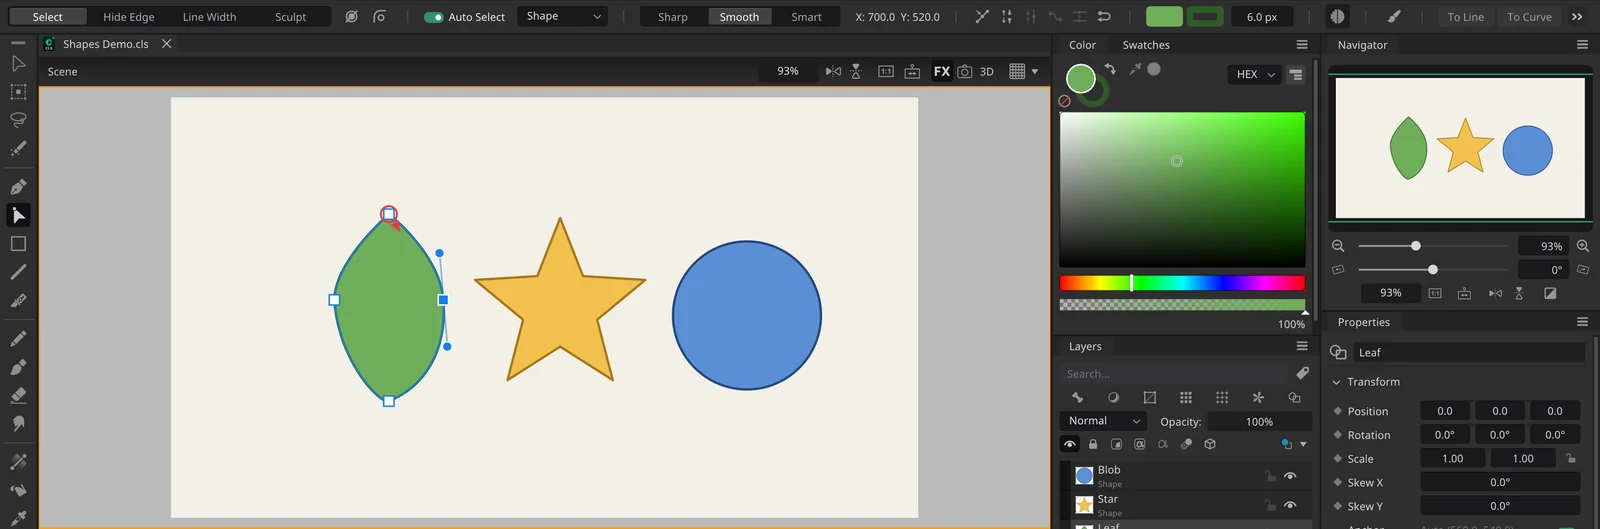Swap fill and stroke colors arrow
Screen dimensions: 1600x529
coord(1110,69)
